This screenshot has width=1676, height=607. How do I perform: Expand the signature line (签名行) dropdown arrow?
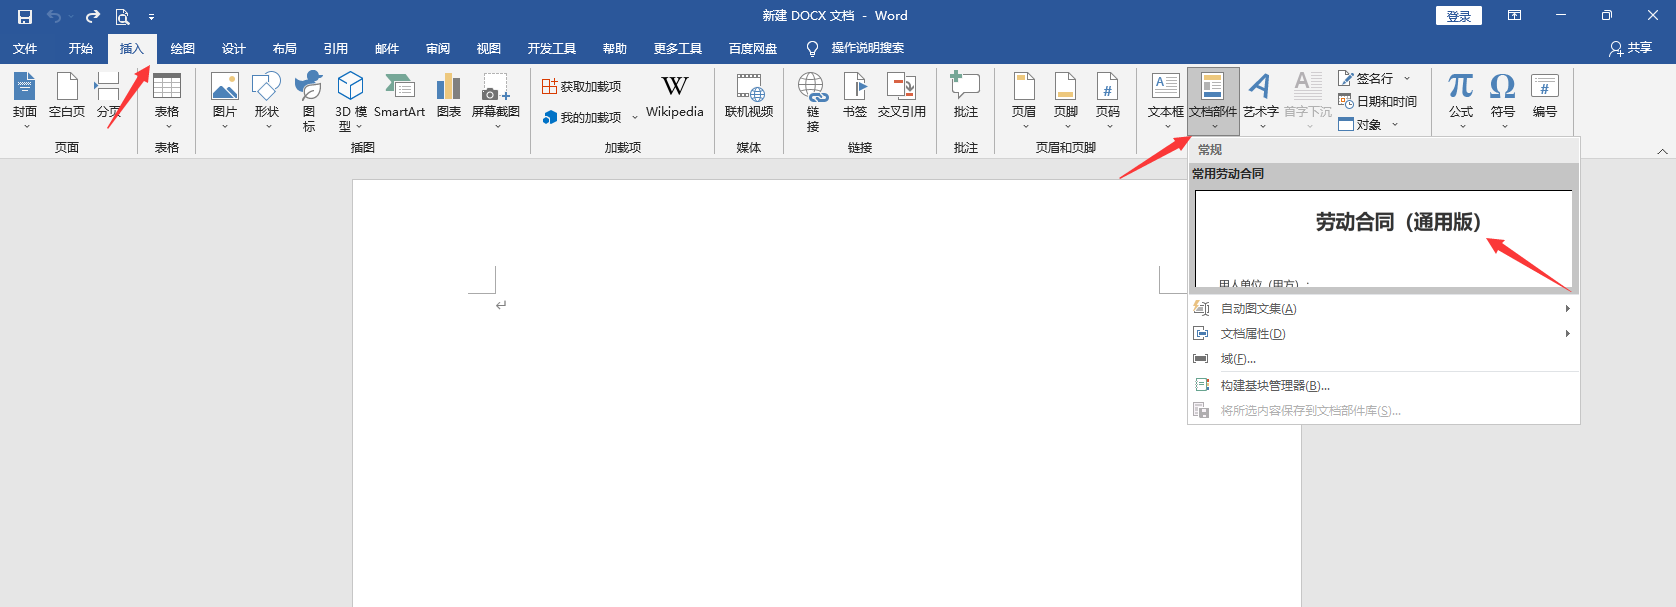[x=1407, y=78]
